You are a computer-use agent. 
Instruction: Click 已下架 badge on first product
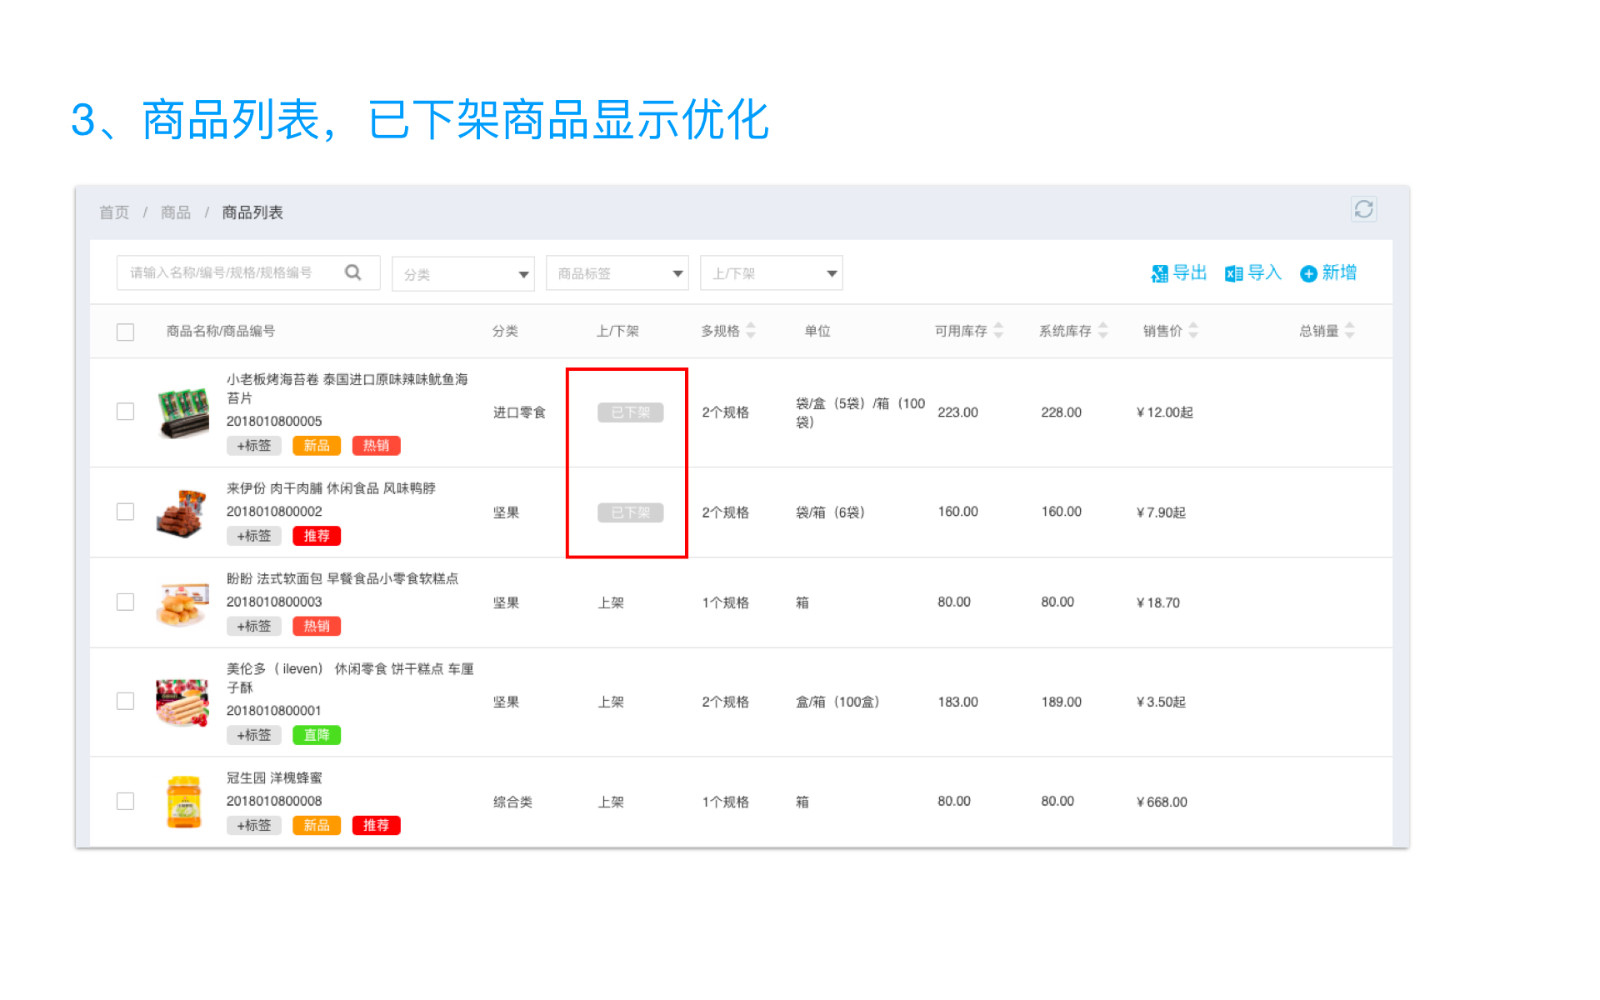pyautogui.click(x=630, y=412)
